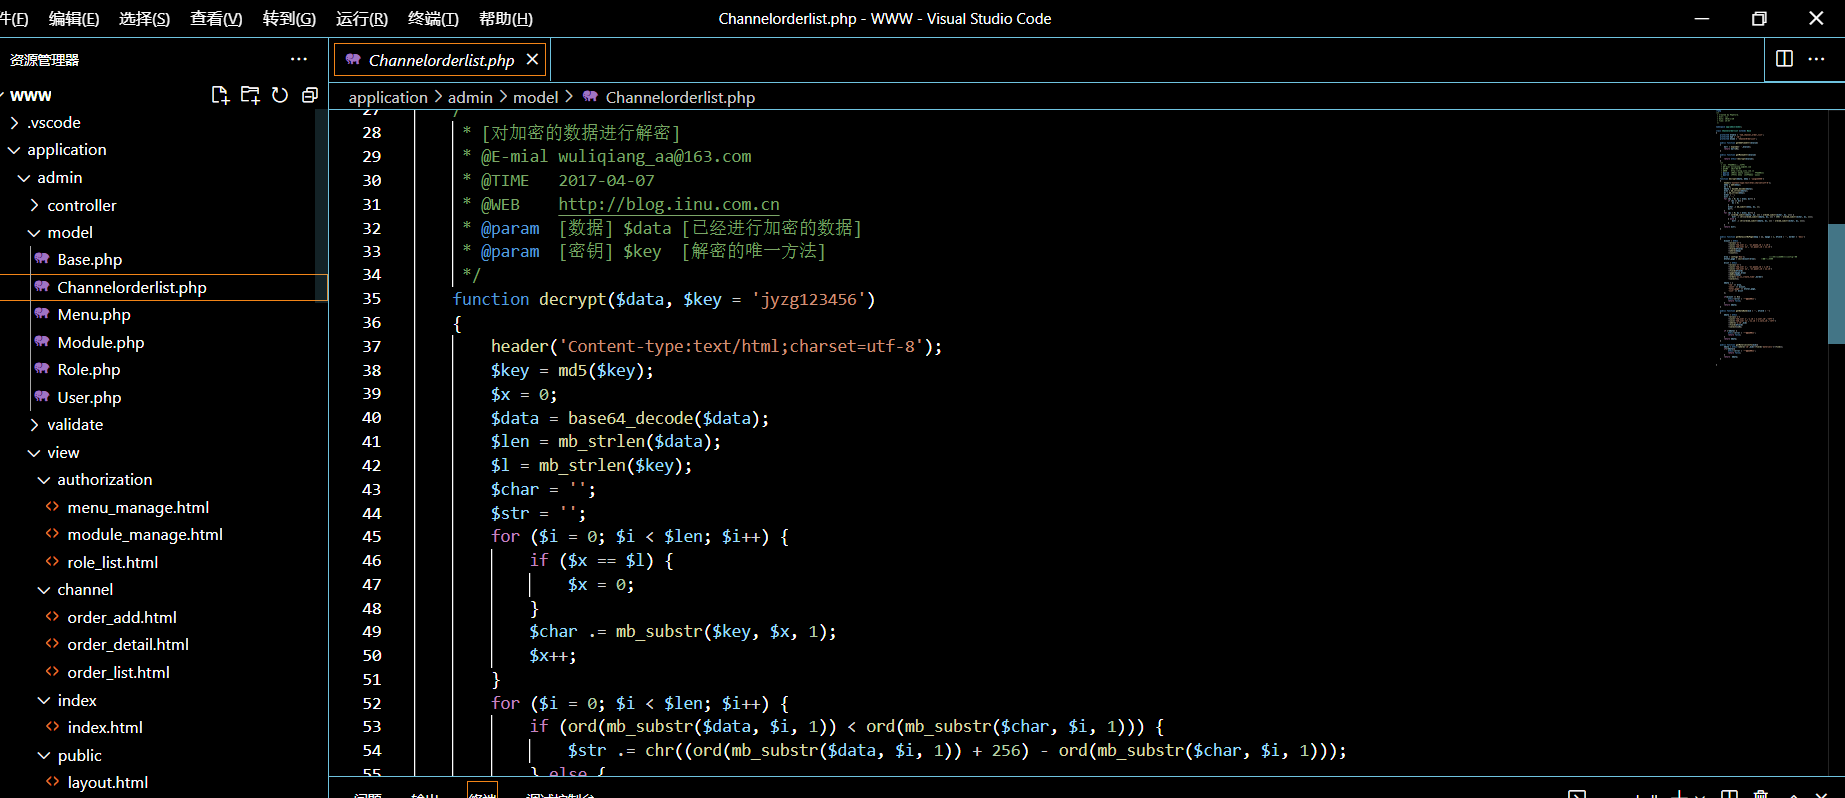Open order_list.html file
This screenshot has width=1845, height=798.
click(118, 672)
